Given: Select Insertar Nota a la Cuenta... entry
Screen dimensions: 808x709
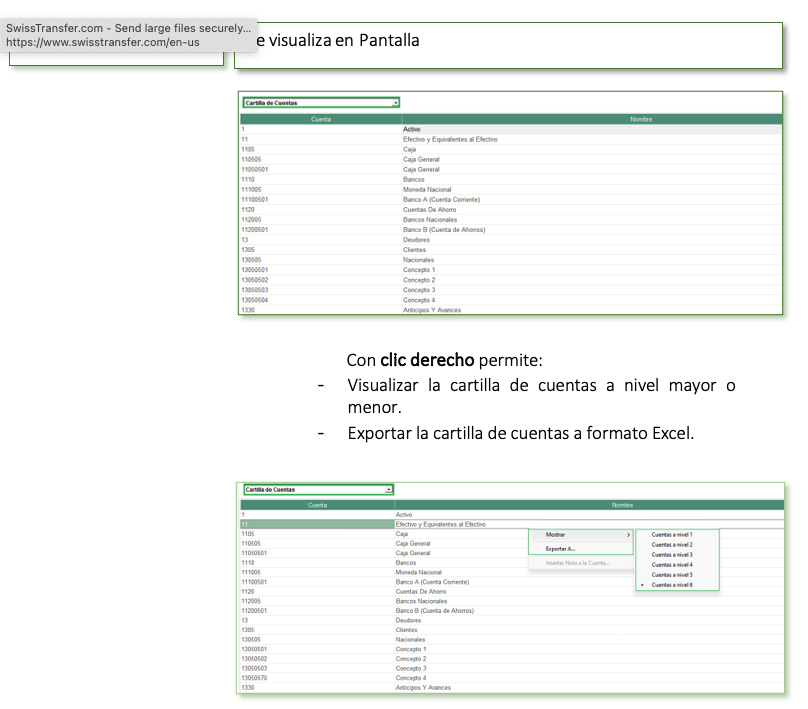Looking at the screenshot, I should [581, 563].
